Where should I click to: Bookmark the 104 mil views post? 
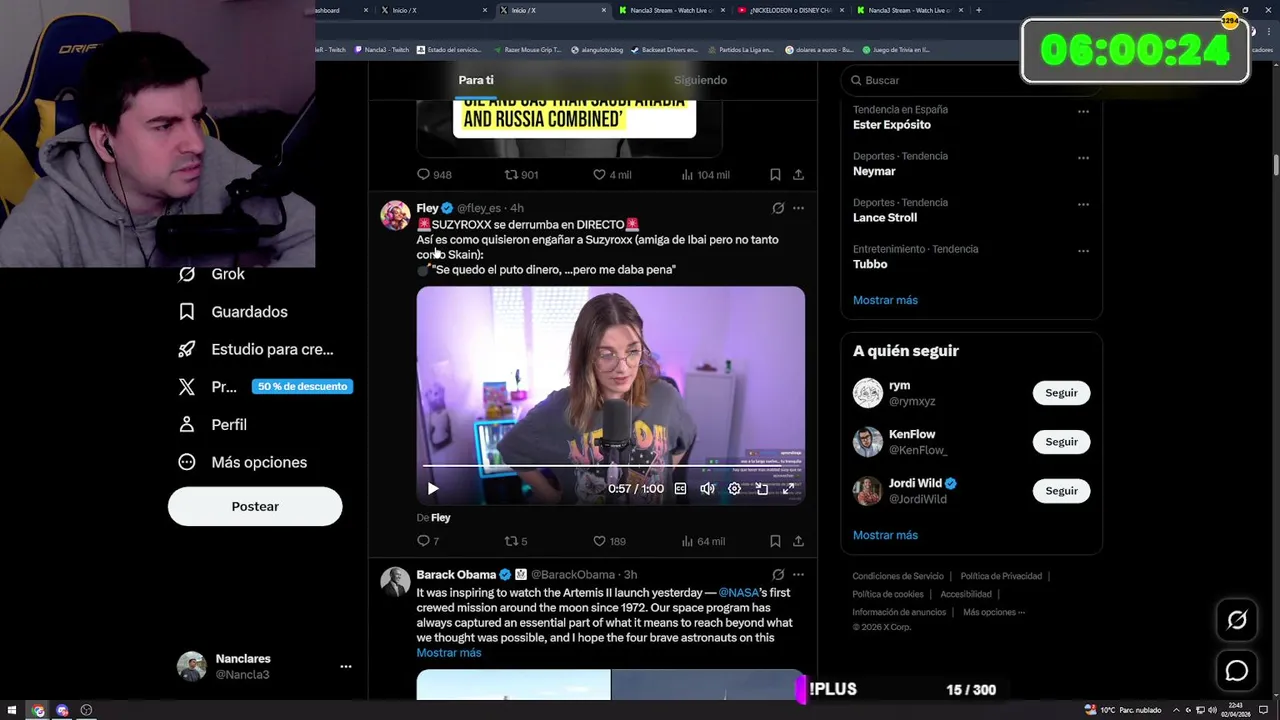pyautogui.click(x=775, y=174)
